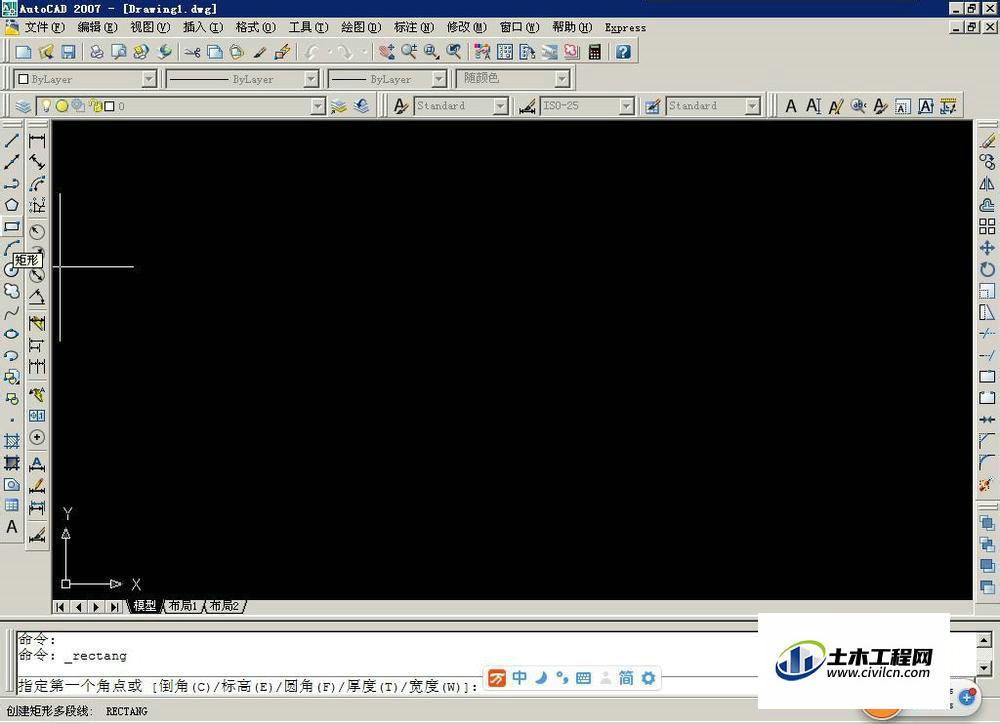Save the drawing with the floppy icon

coord(68,52)
